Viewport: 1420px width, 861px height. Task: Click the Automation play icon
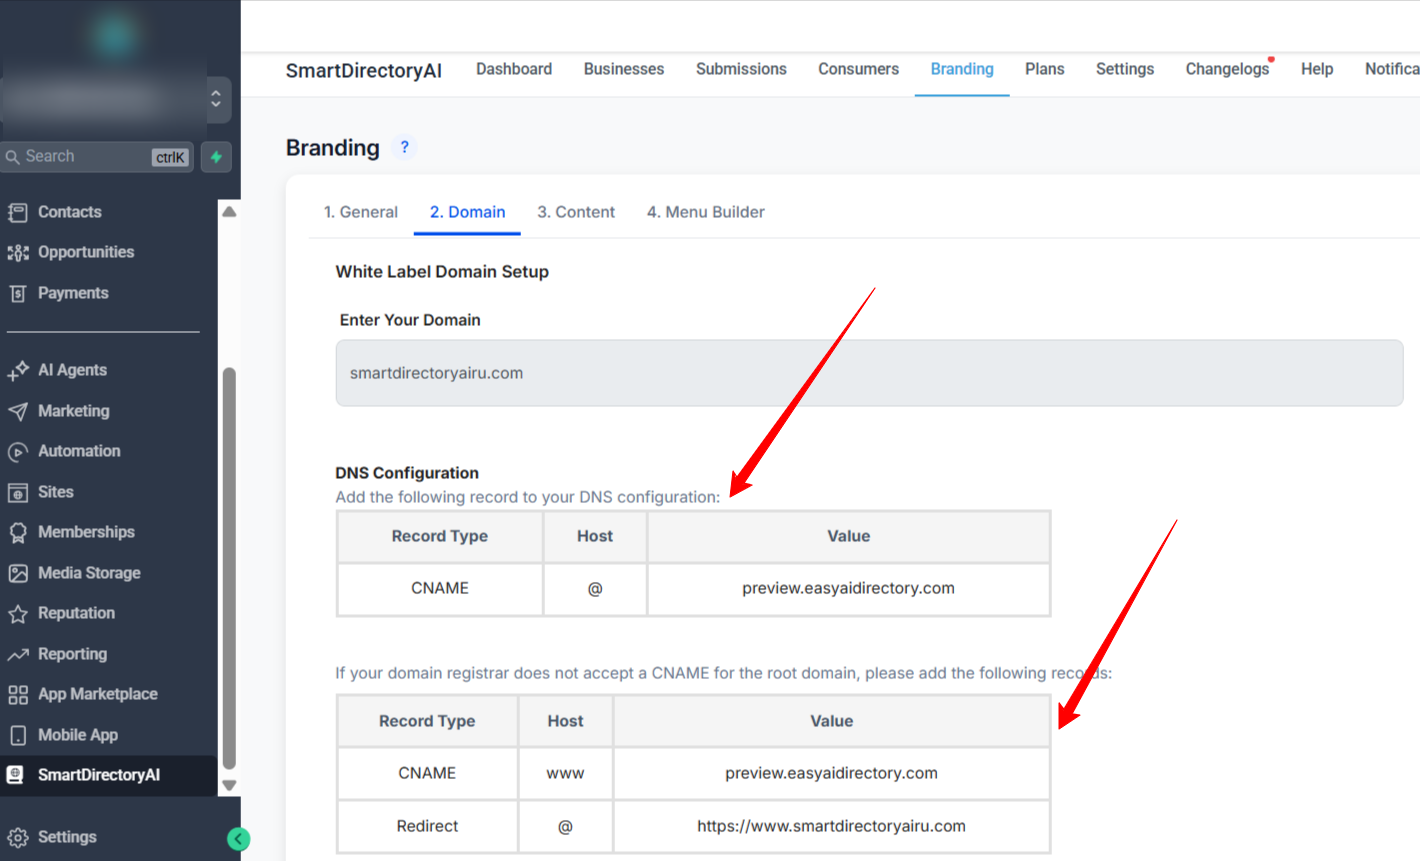17,452
